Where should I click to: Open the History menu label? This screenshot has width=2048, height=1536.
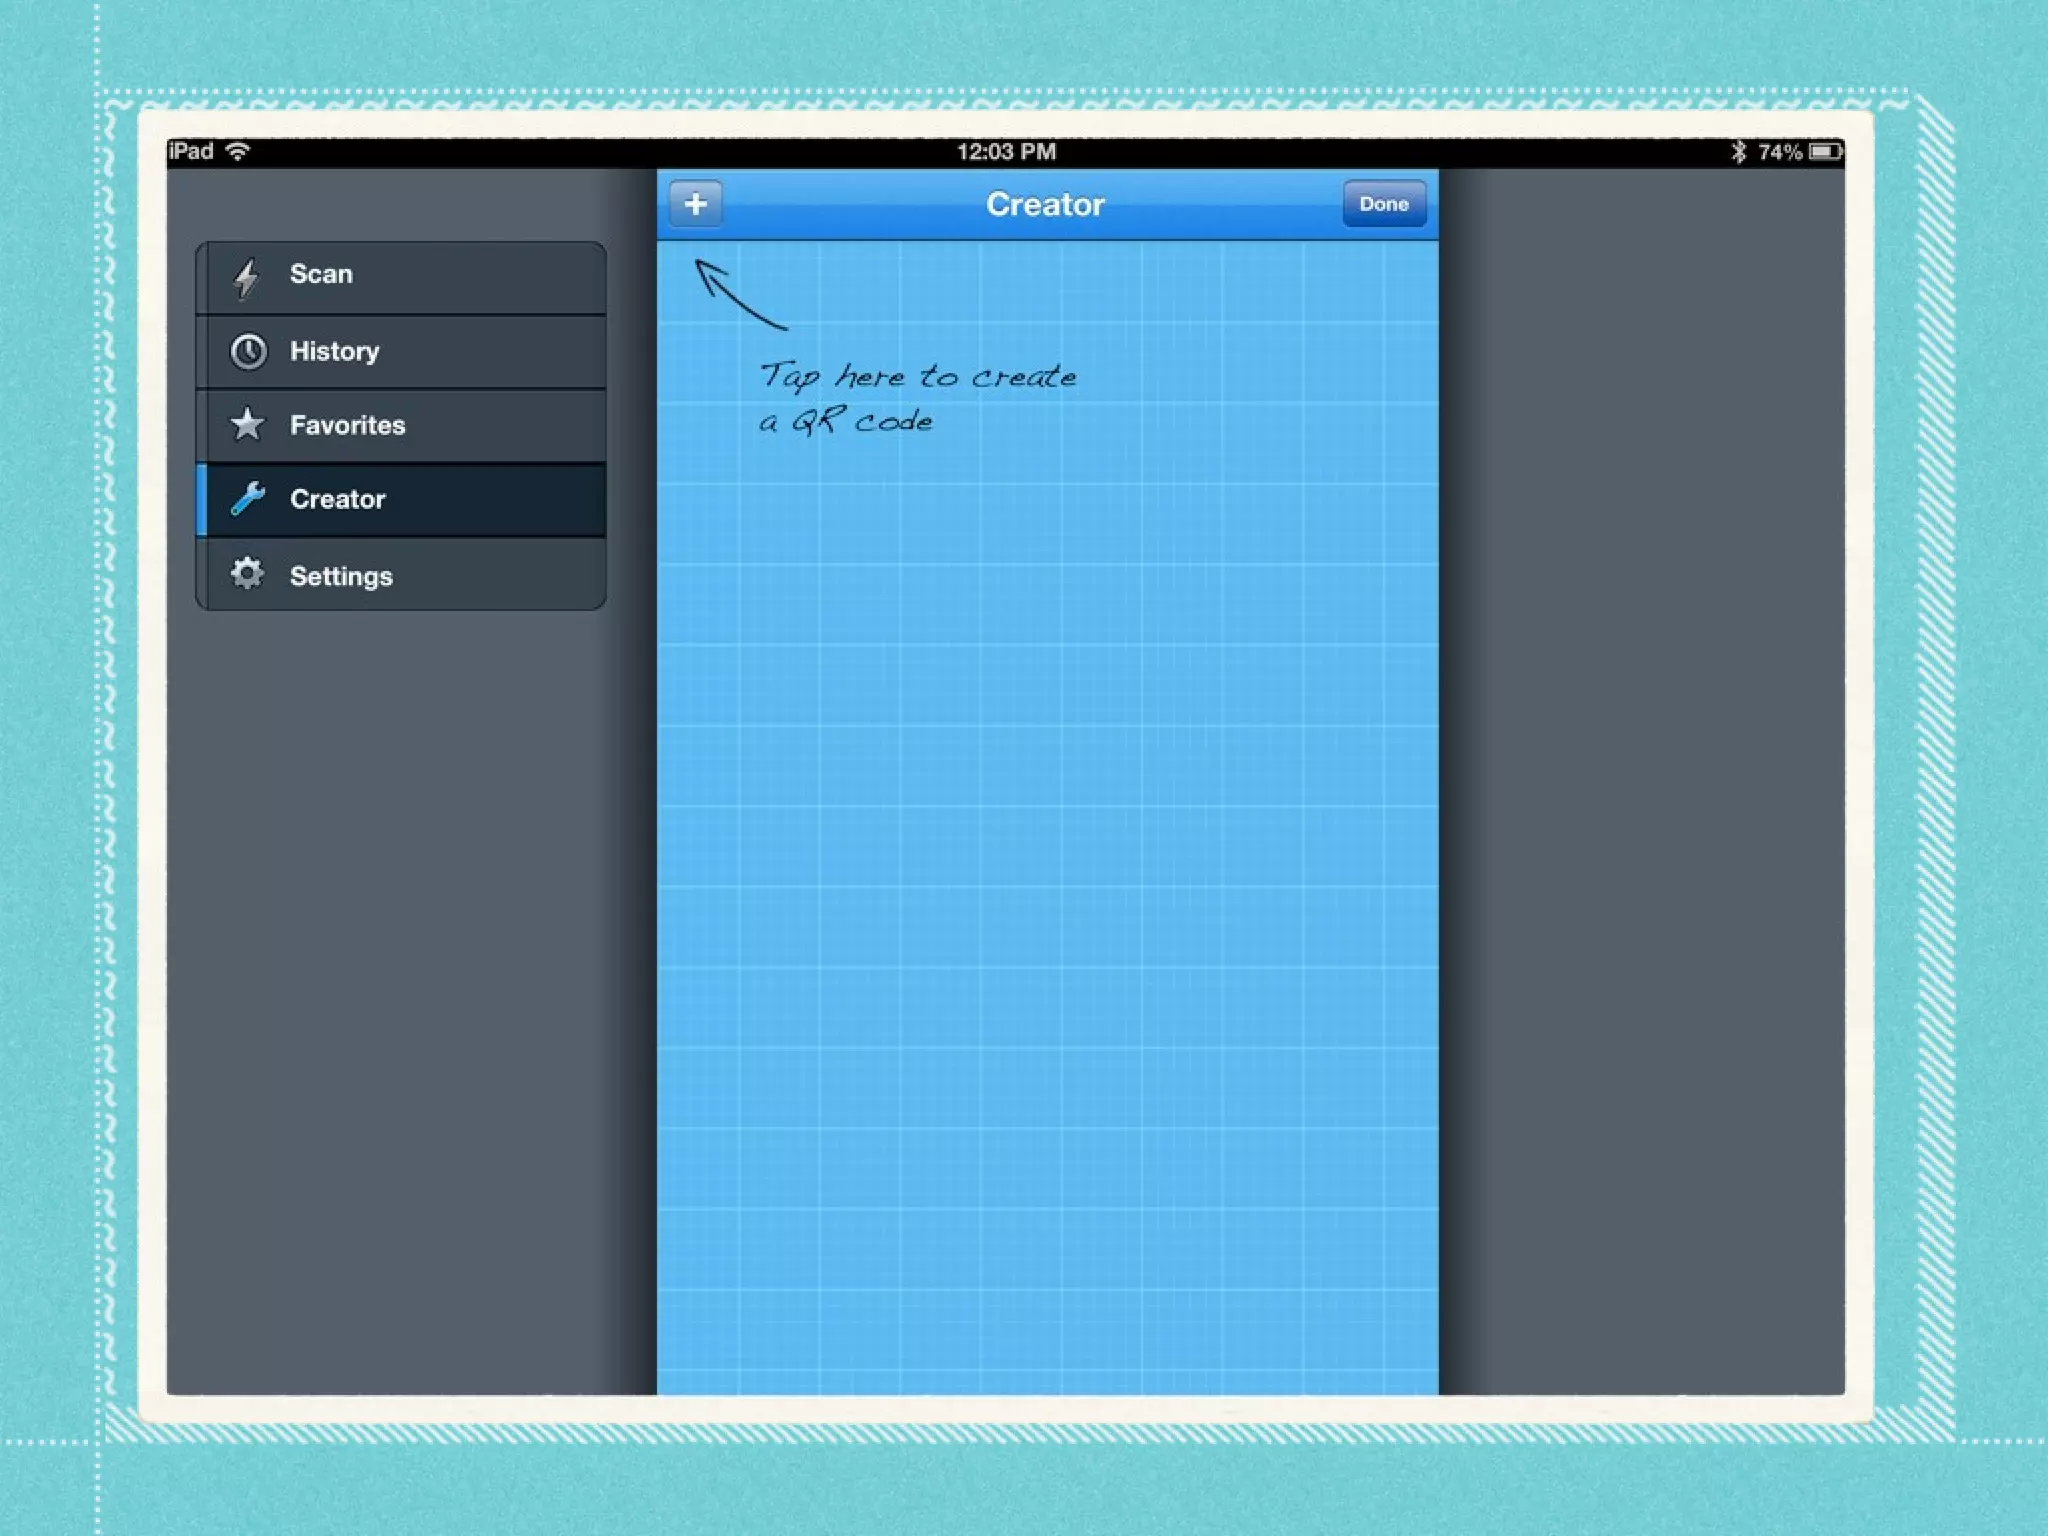[x=334, y=351]
